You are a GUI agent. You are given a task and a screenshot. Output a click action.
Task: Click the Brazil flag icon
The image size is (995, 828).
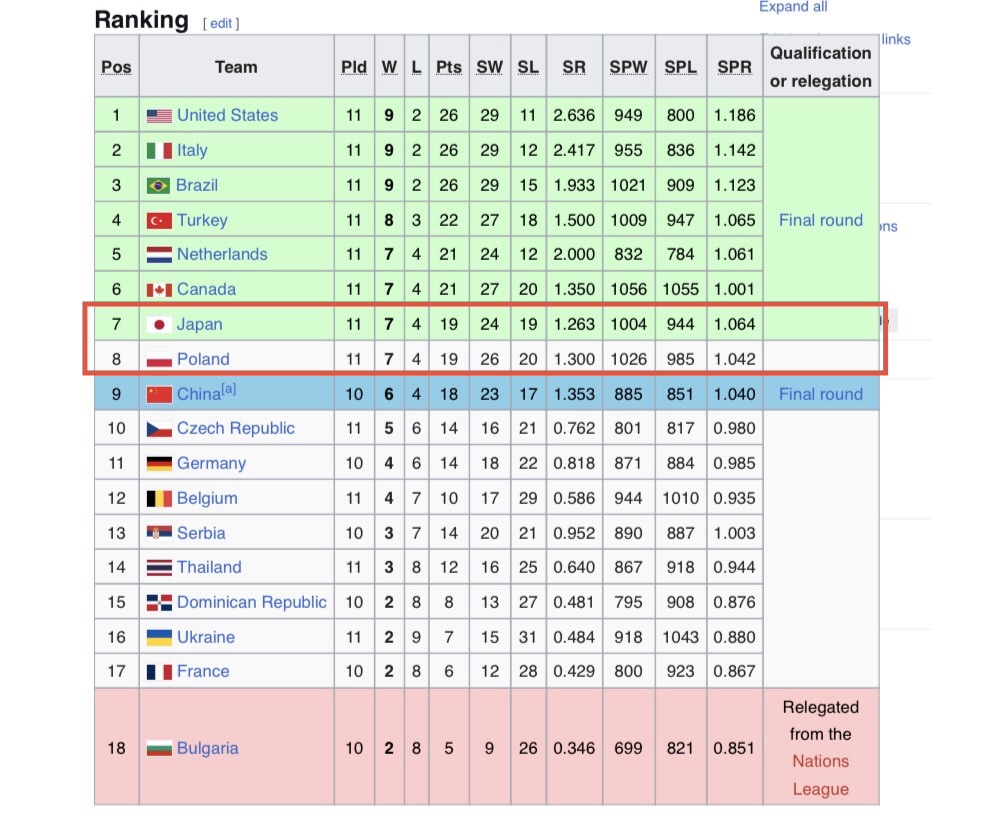[158, 186]
